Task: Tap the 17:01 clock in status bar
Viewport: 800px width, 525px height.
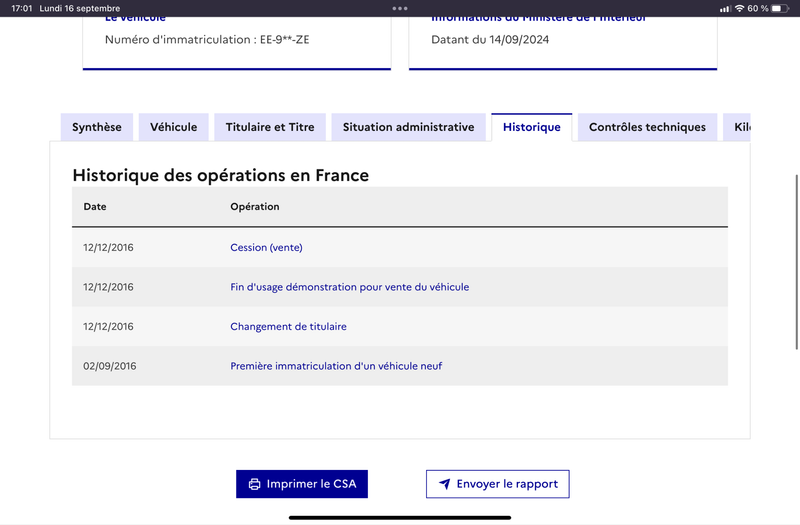Action: 21,8
